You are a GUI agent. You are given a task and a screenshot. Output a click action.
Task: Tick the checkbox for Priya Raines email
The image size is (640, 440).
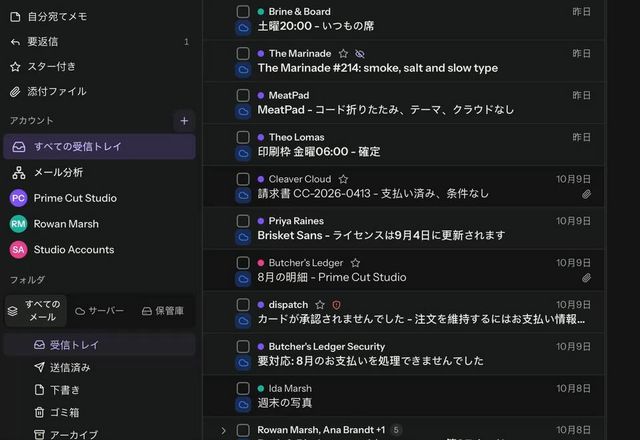click(x=243, y=221)
